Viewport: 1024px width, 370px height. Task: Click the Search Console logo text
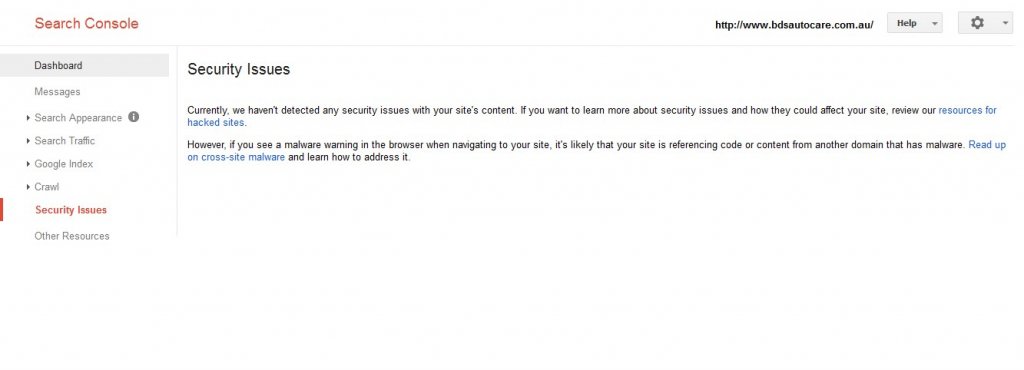[86, 23]
